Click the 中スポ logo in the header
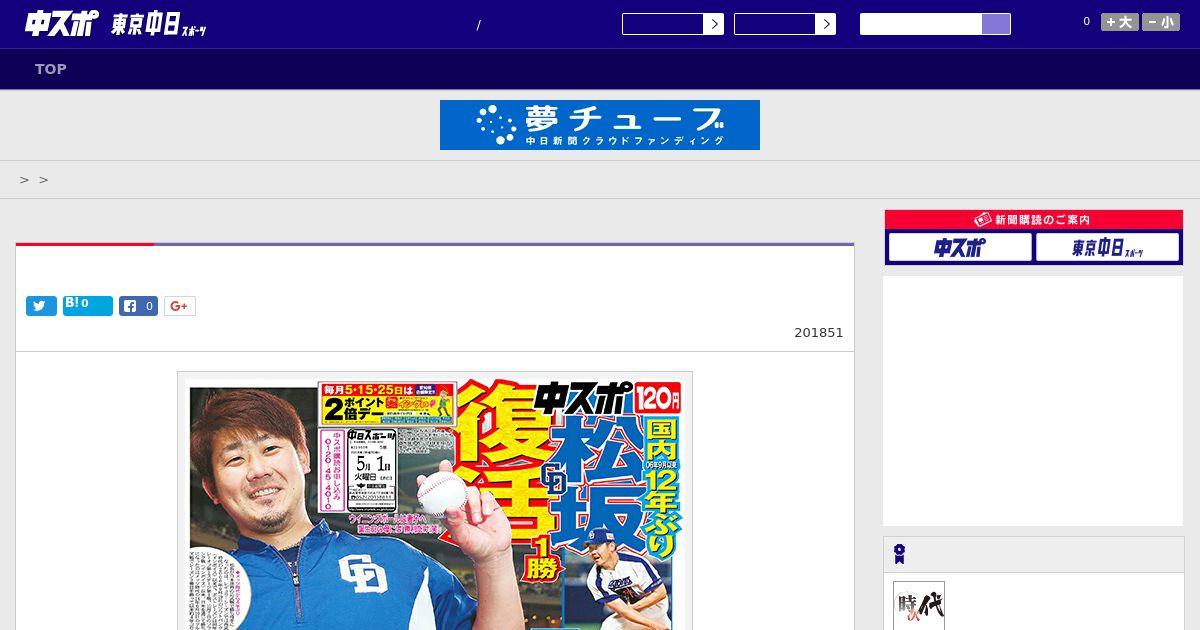This screenshot has width=1200, height=630. pos(62,24)
